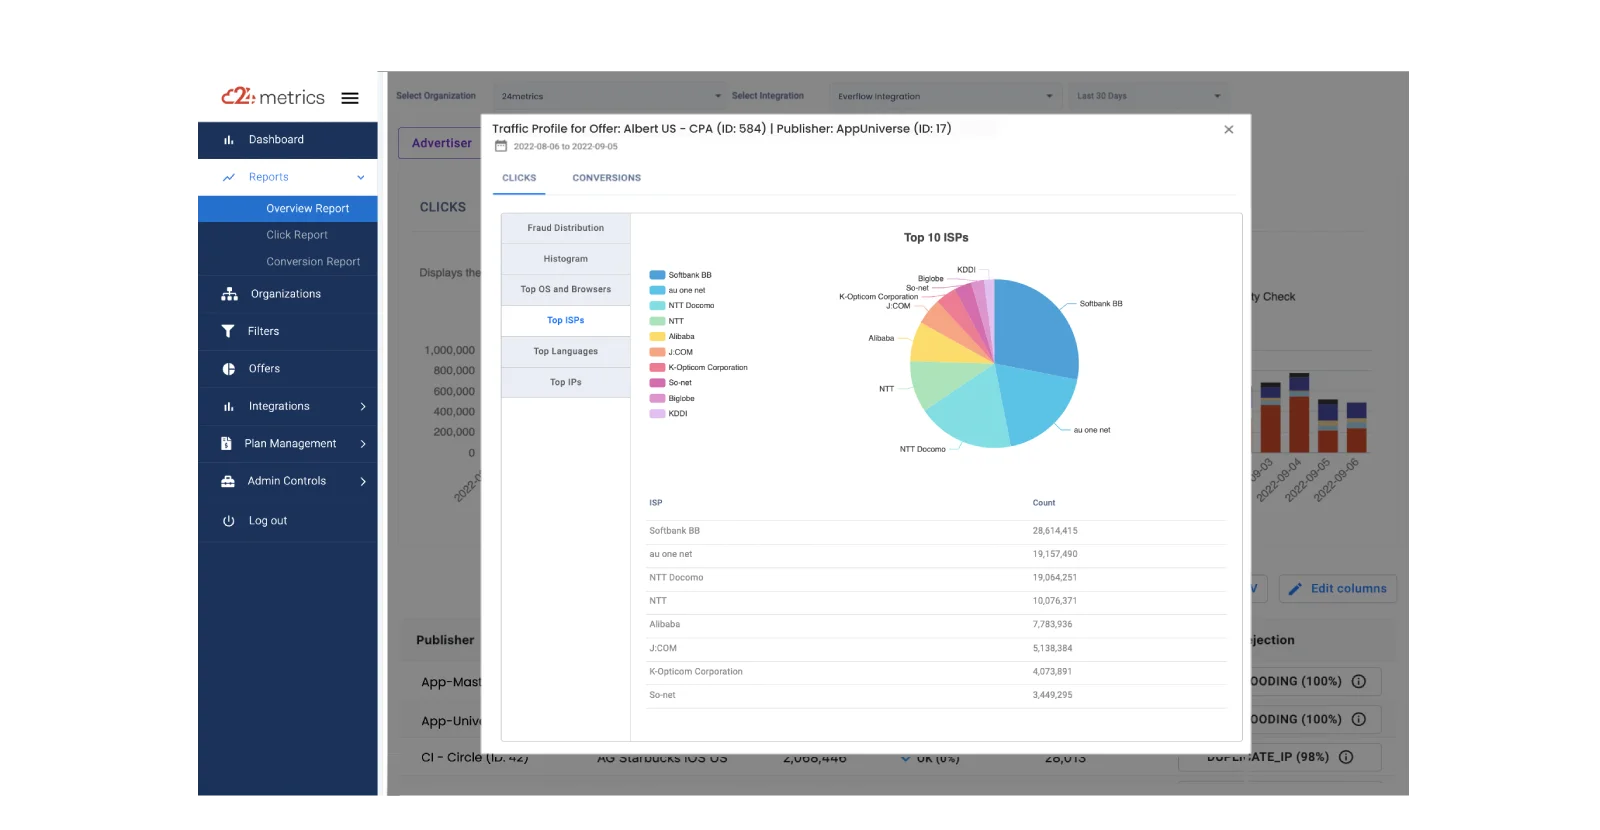Click the NTT Docomo table row
1600x830 pixels.
(936, 578)
